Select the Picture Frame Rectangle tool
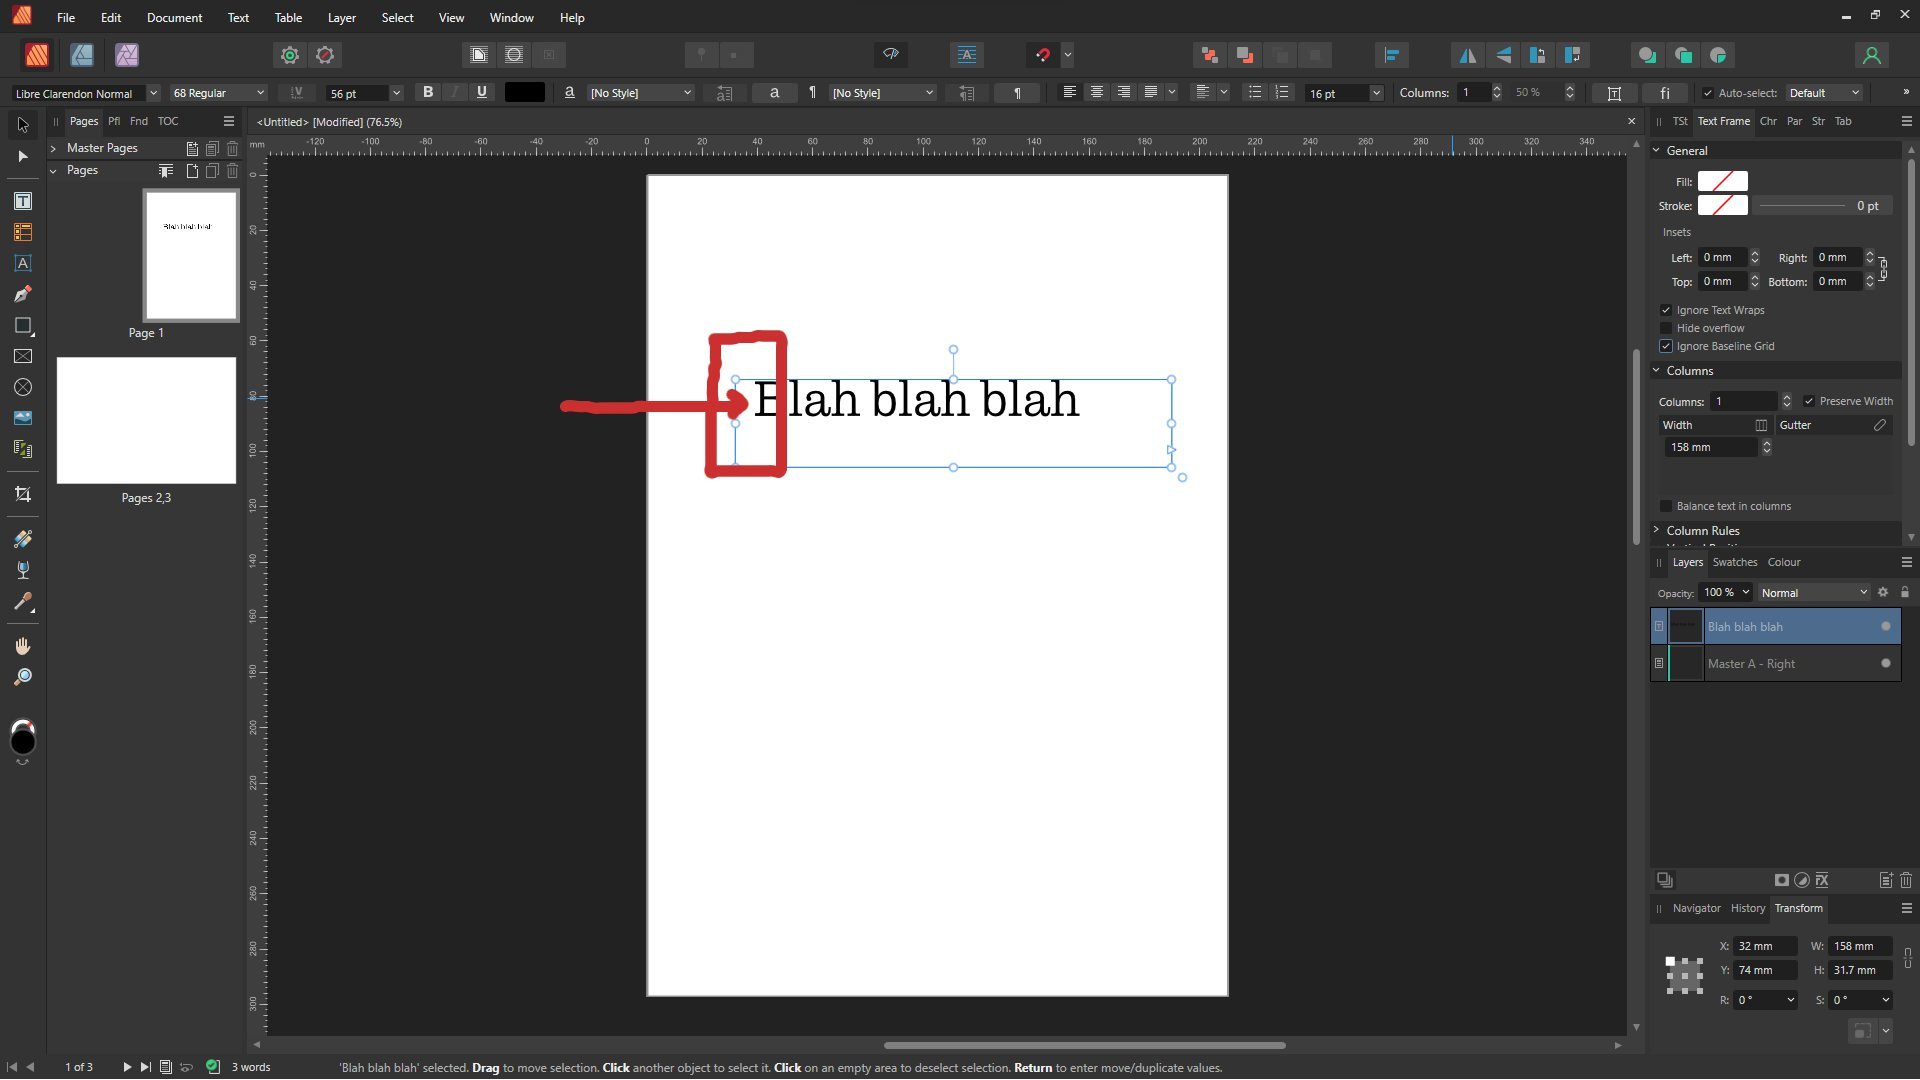 [22, 357]
